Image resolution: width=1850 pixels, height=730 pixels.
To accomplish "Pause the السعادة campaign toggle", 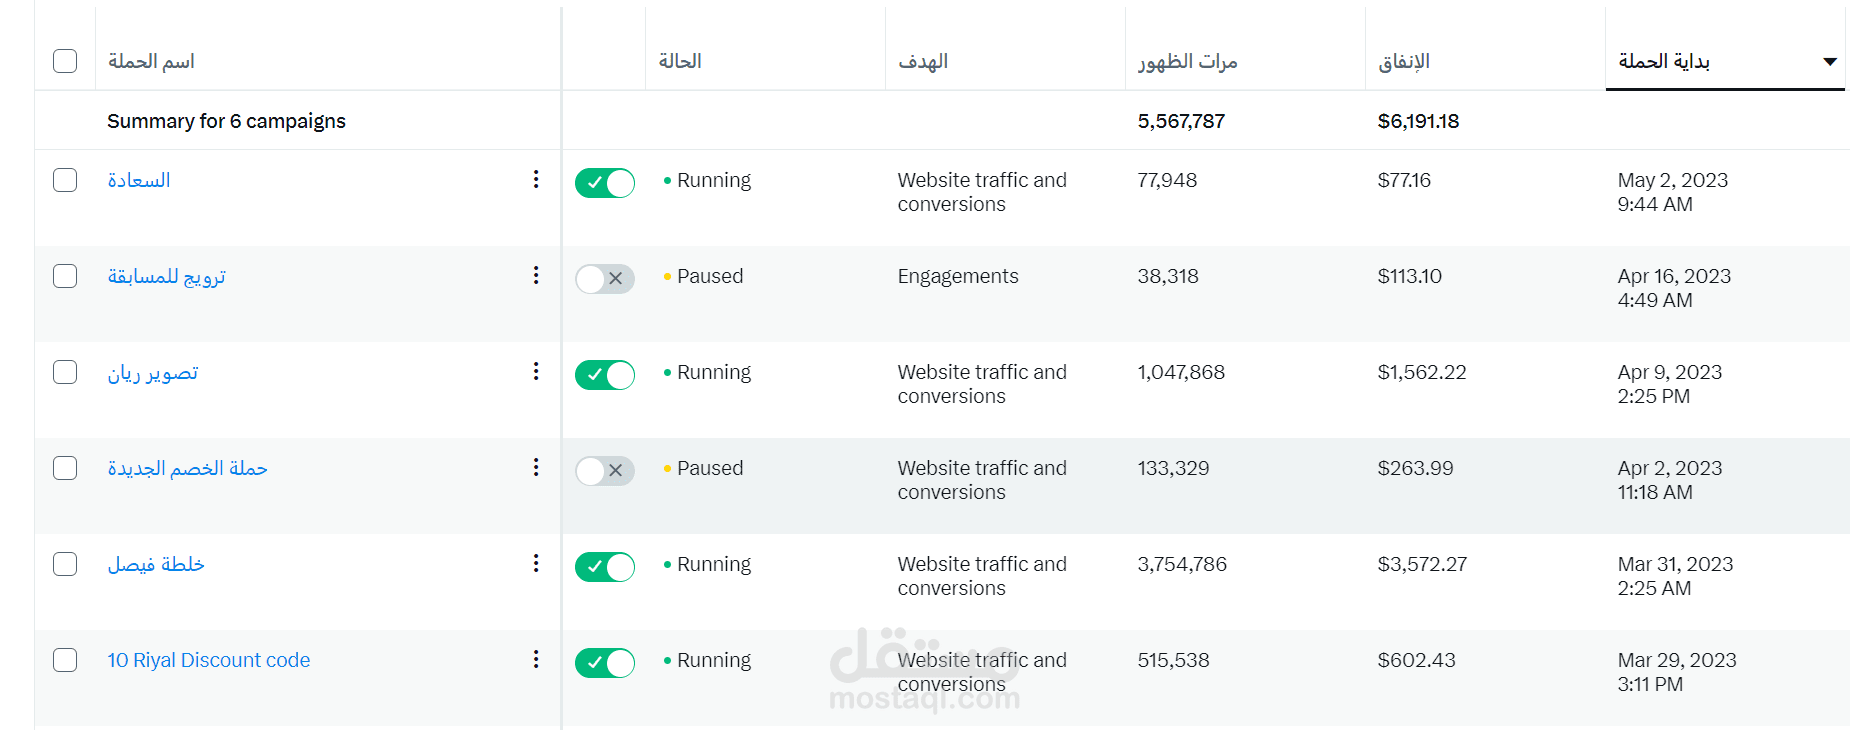I will point(605,183).
